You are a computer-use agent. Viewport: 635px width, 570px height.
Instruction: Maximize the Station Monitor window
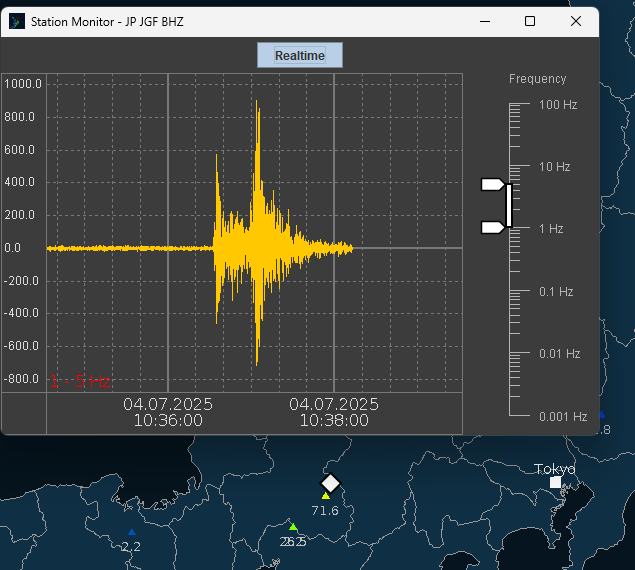pyautogui.click(x=530, y=21)
